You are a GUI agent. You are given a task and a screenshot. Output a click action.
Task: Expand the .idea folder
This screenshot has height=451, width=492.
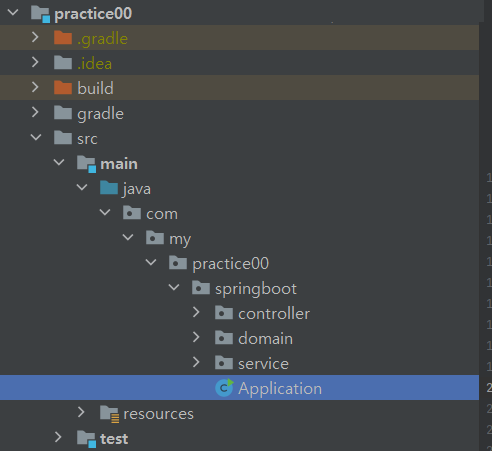35,62
